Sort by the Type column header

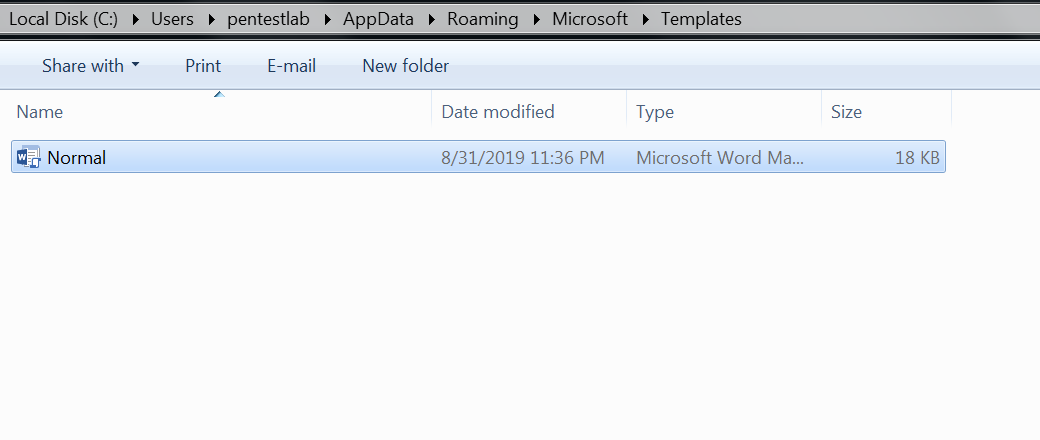coord(655,112)
